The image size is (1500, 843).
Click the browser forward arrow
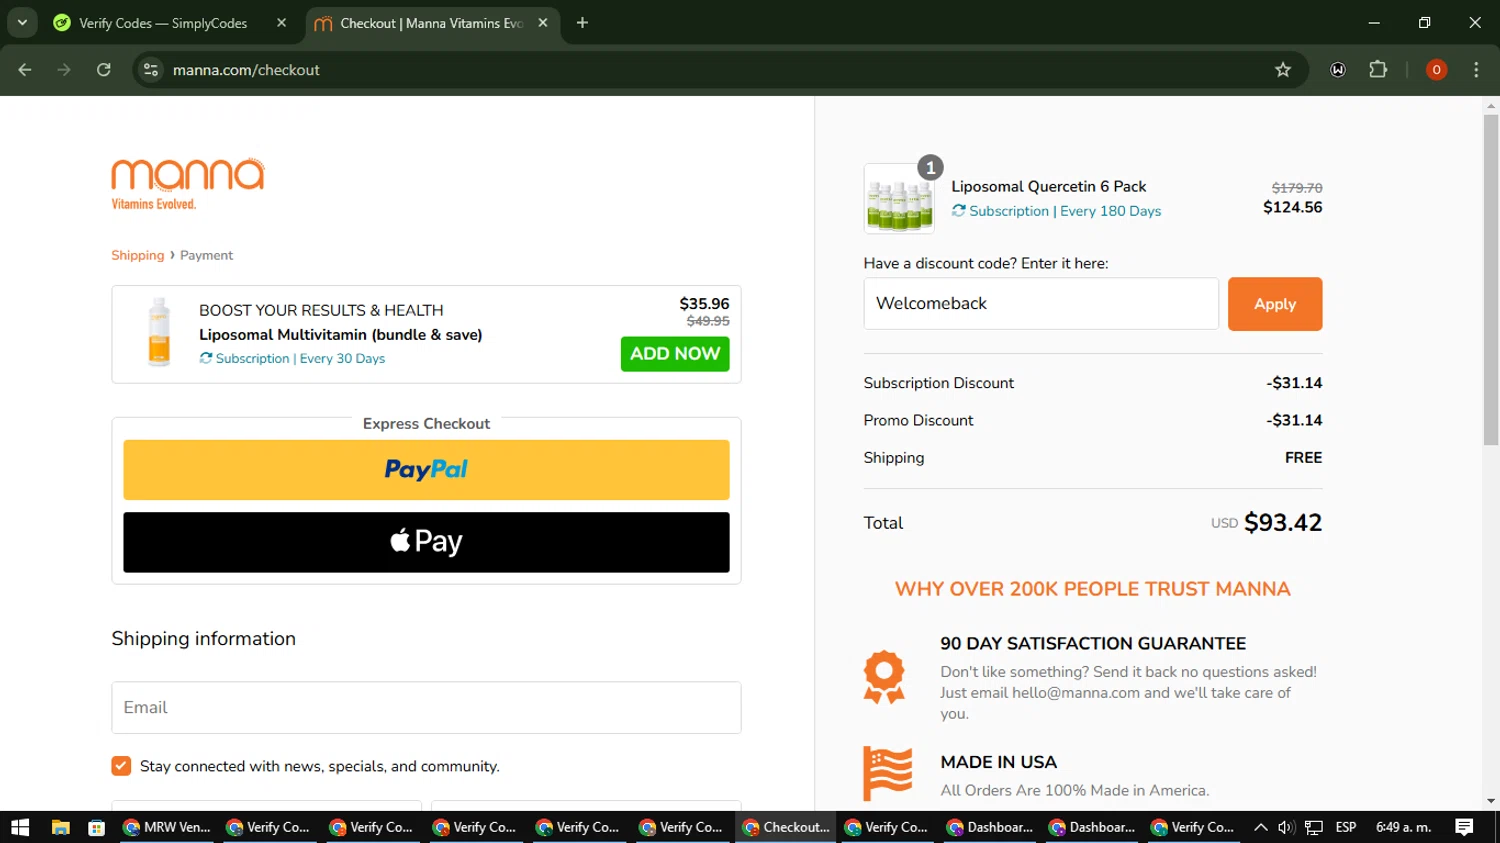[x=64, y=70]
